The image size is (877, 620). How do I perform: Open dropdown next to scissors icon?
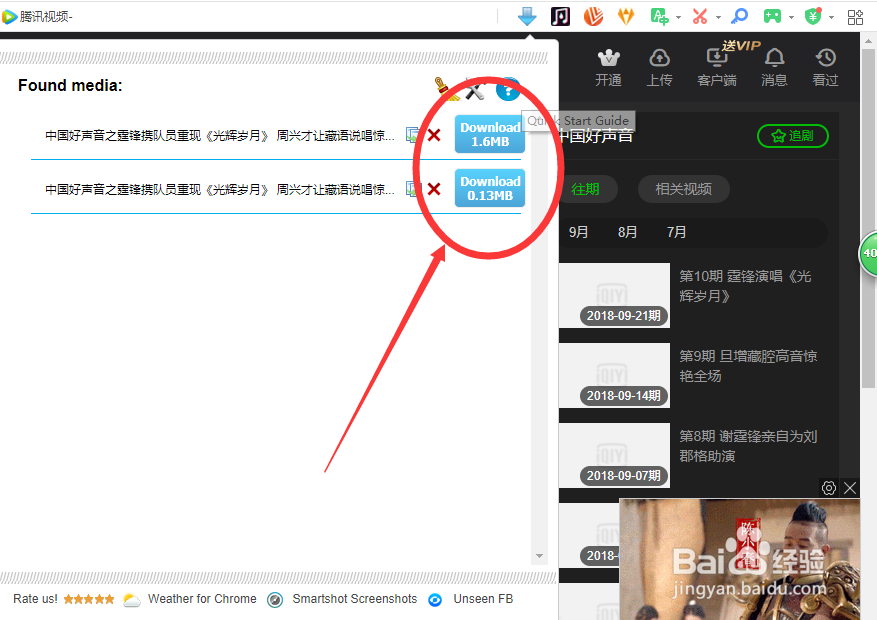(x=718, y=17)
